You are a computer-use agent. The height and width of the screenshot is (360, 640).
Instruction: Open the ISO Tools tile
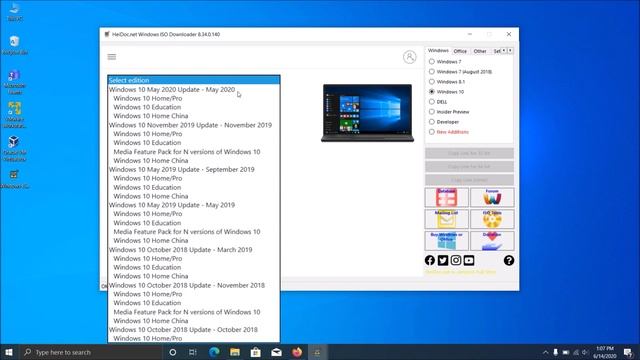[x=492, y=219]
